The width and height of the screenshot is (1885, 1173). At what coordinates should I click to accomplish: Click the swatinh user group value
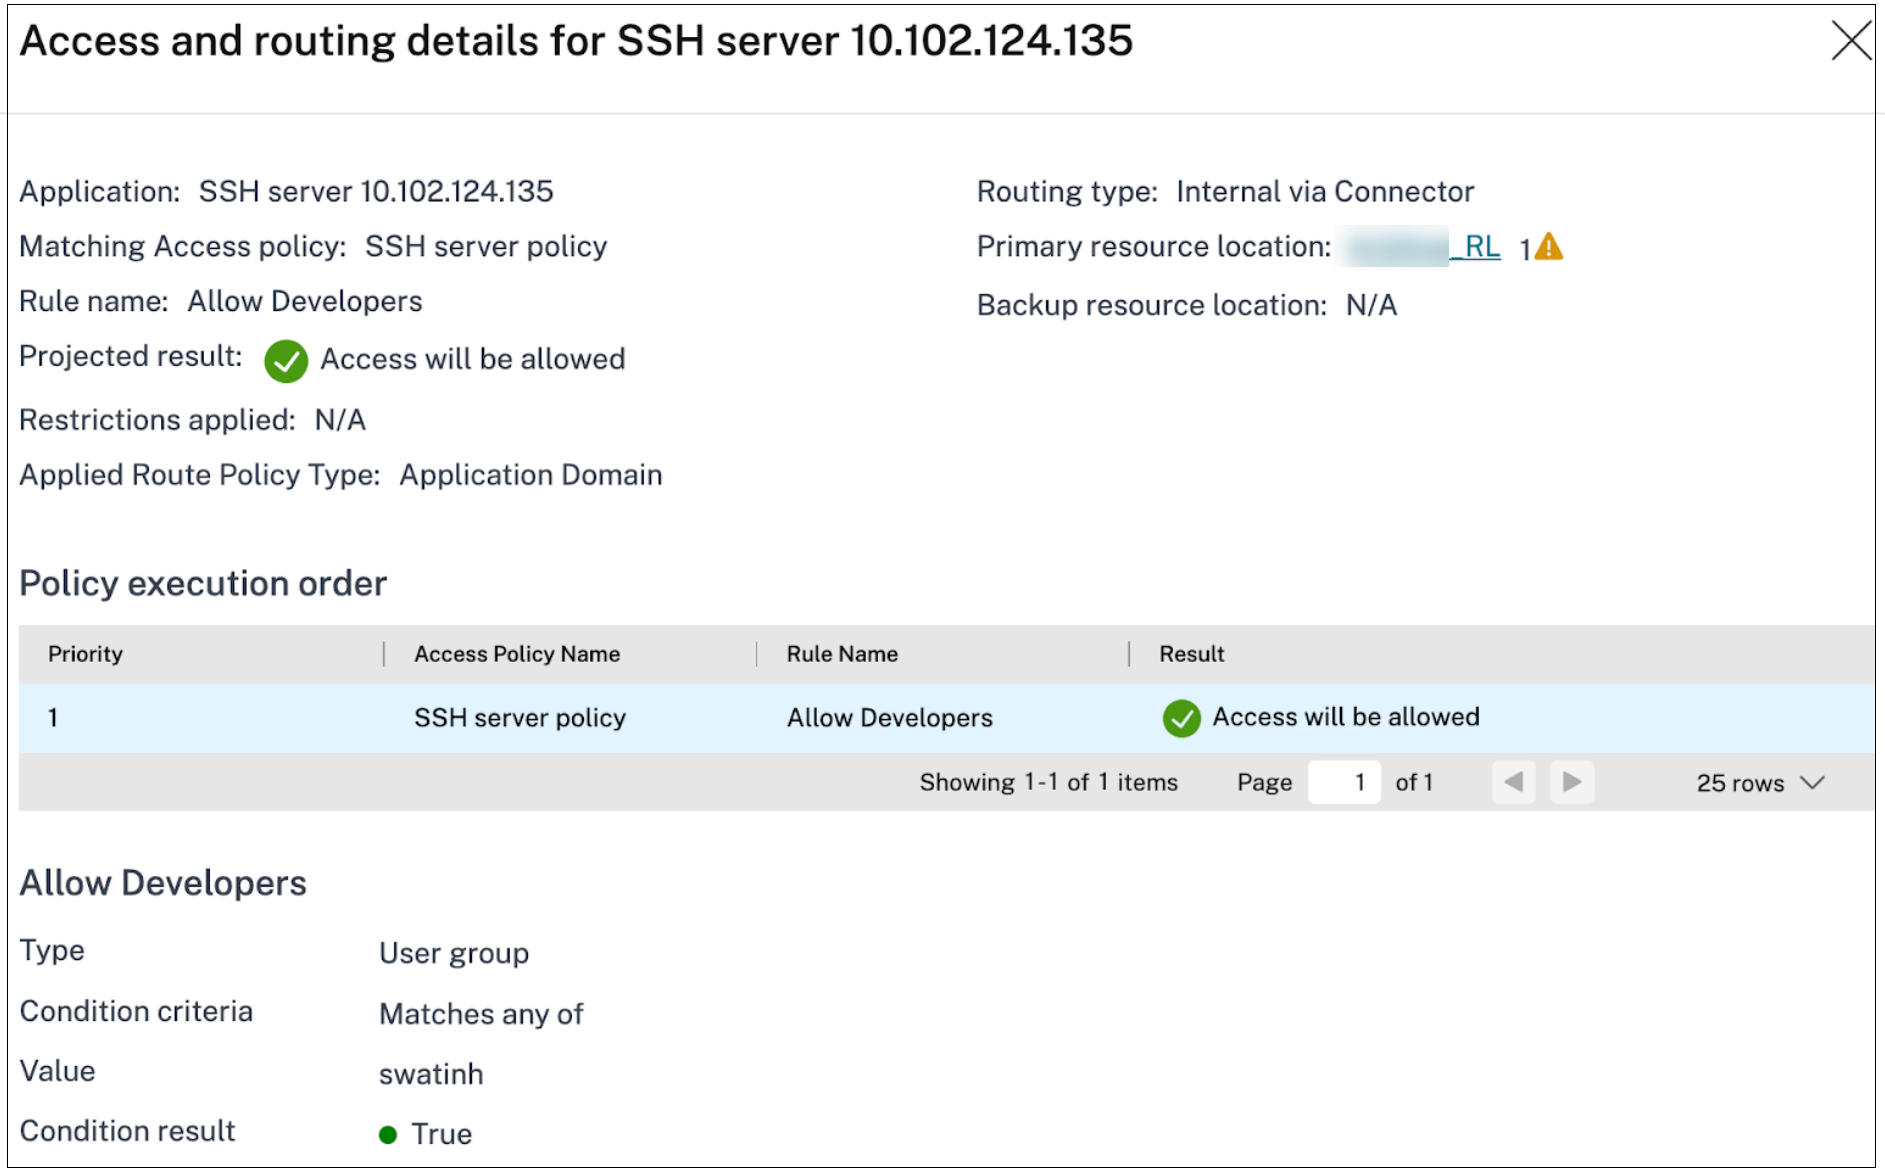tap(431, 1074)
